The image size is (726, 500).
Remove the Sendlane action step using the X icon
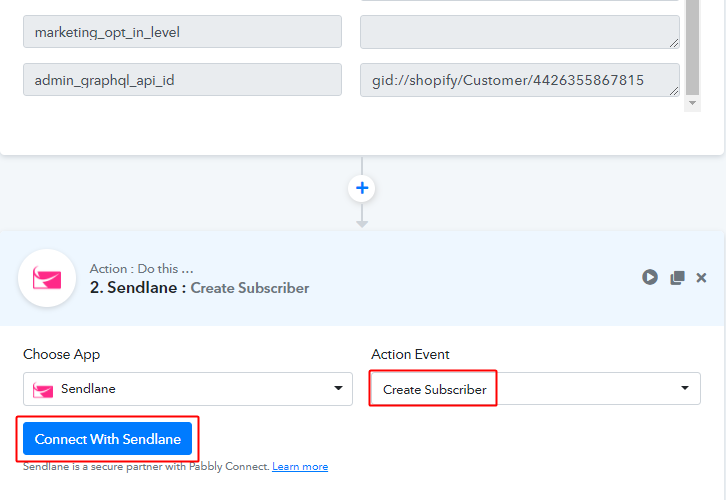(701, 277)
